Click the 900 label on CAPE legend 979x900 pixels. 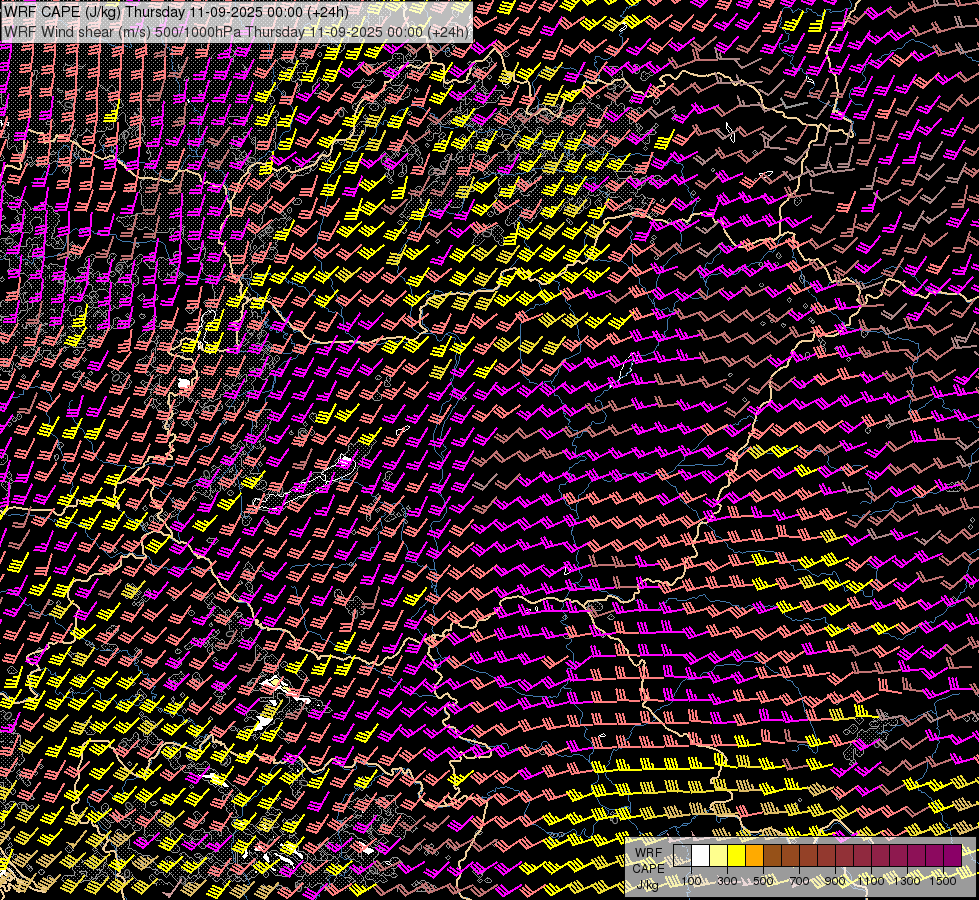click(x=835, y=881)
